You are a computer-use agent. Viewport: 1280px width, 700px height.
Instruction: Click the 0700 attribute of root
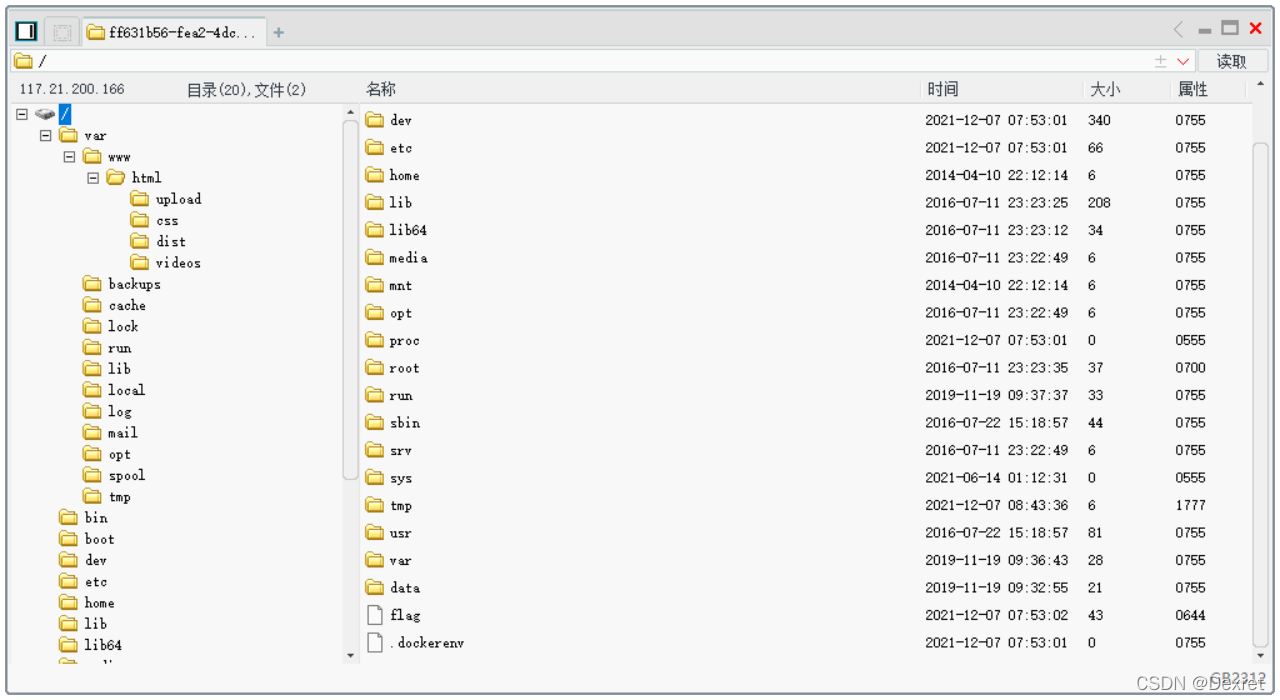tap(1191, 367)
